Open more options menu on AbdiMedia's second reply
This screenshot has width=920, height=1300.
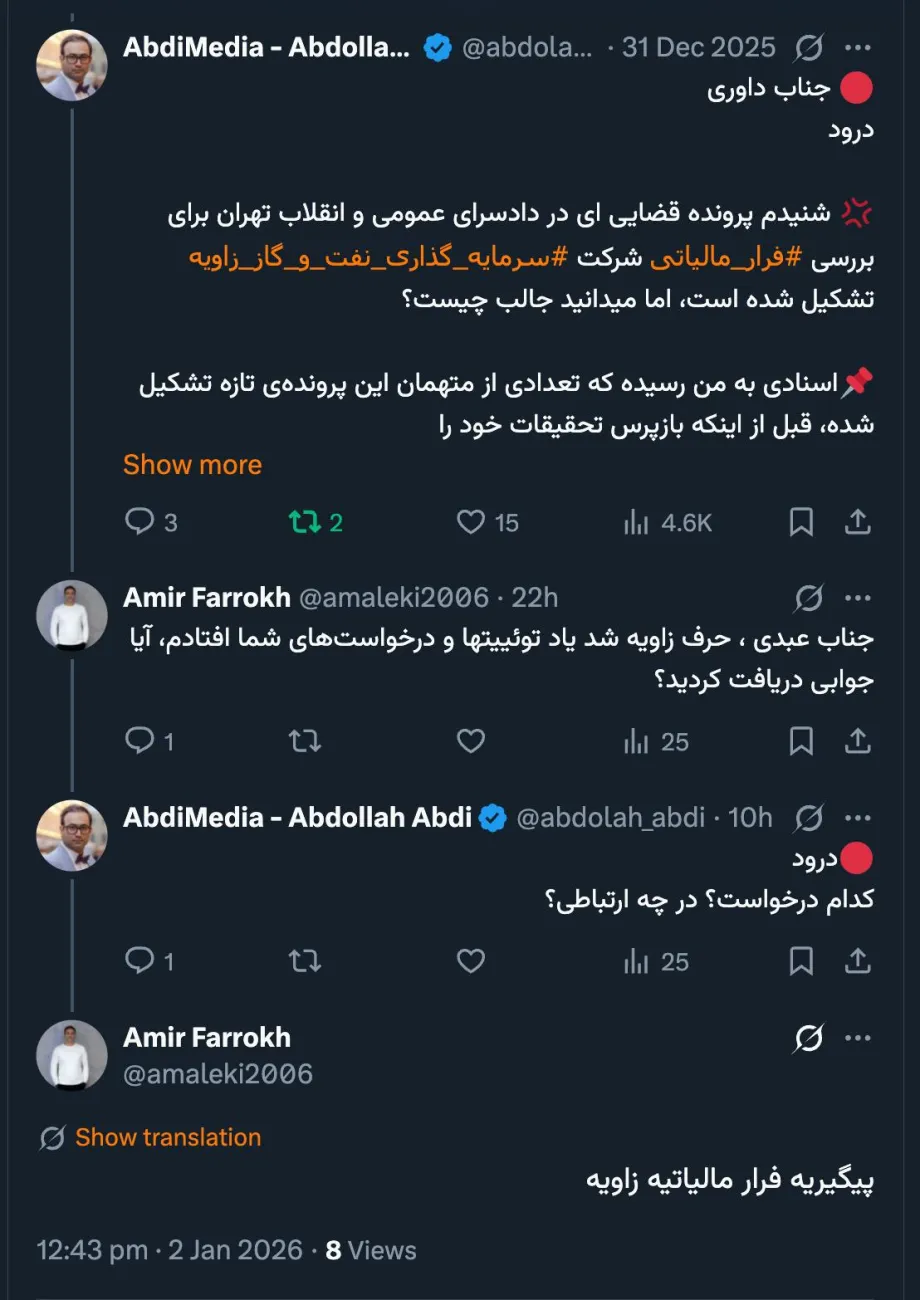[858, 817]
